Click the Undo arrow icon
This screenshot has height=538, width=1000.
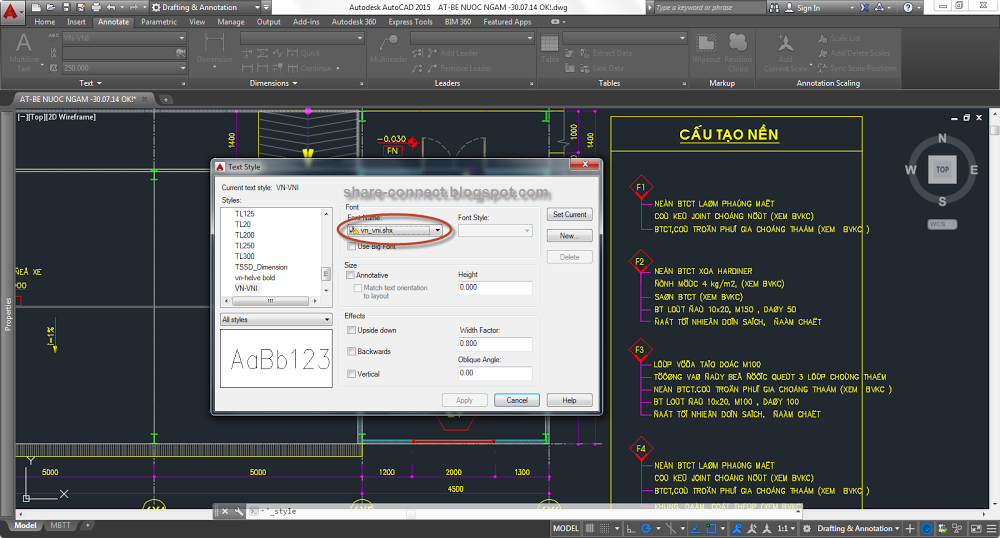112,8
